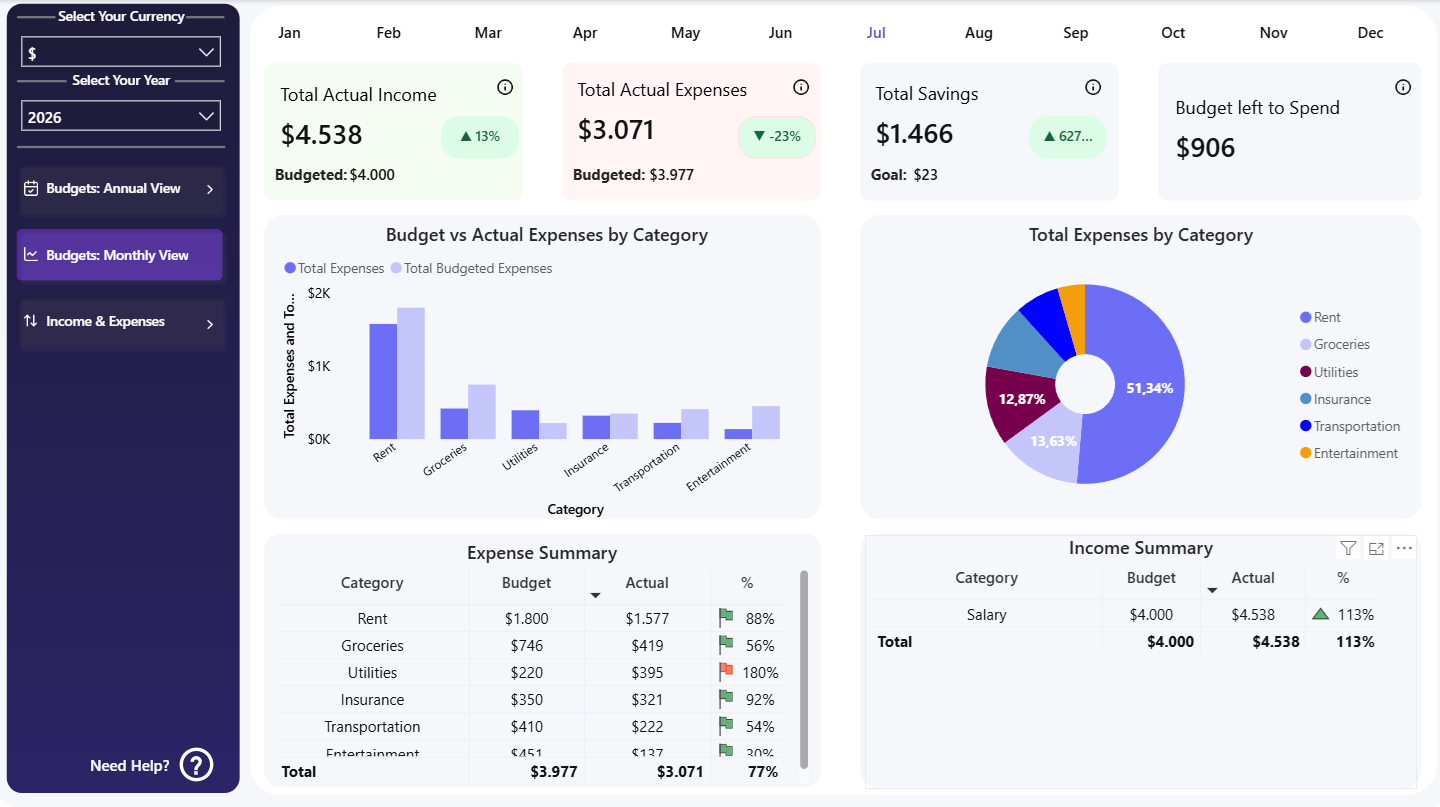This screenshot has height=807, width=1440.
Task: Open Budgets: Monthly View page
Action: pos(120,255)
